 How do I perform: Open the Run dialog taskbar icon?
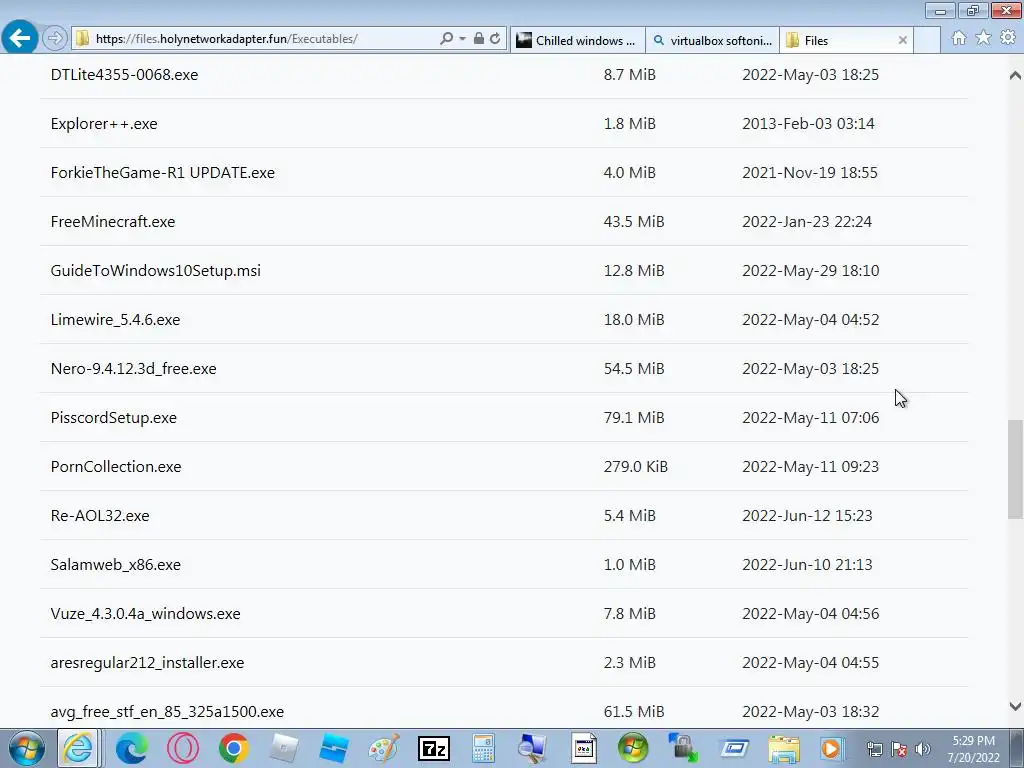click(734, 748)
